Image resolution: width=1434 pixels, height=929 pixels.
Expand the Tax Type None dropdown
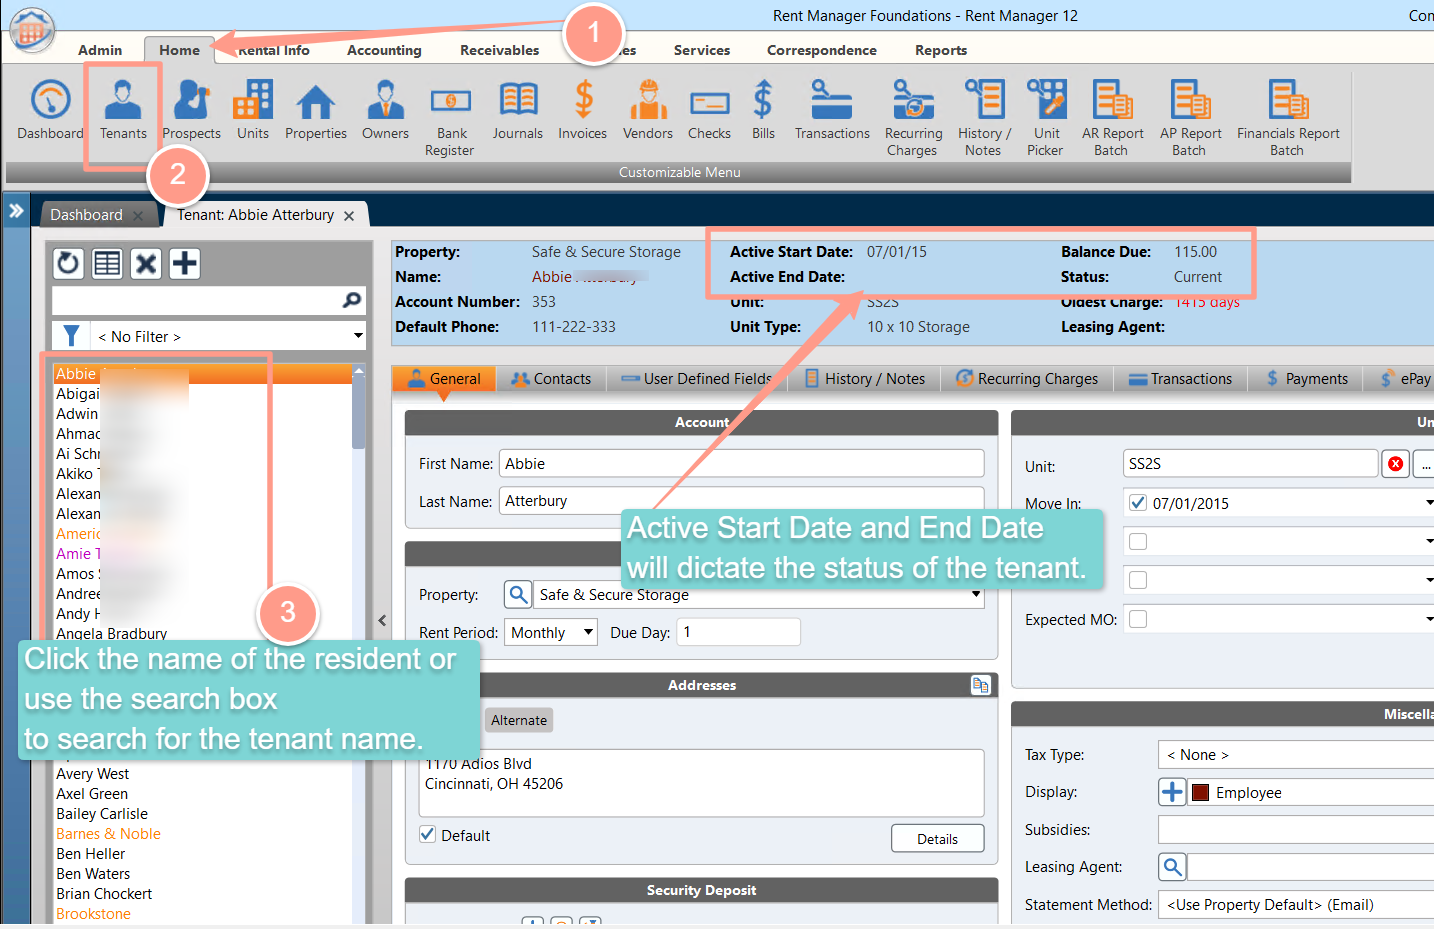pyautogui.click(x=1296, y=755)
